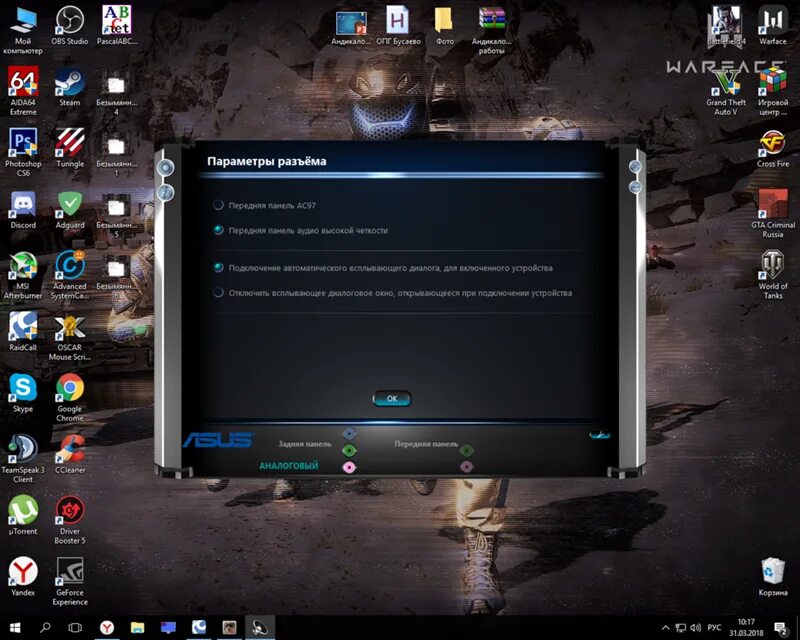Enable automatic popup dialog for plugged-in device
The width and height of the screenshot is (800, 640).
coord(218,267)
